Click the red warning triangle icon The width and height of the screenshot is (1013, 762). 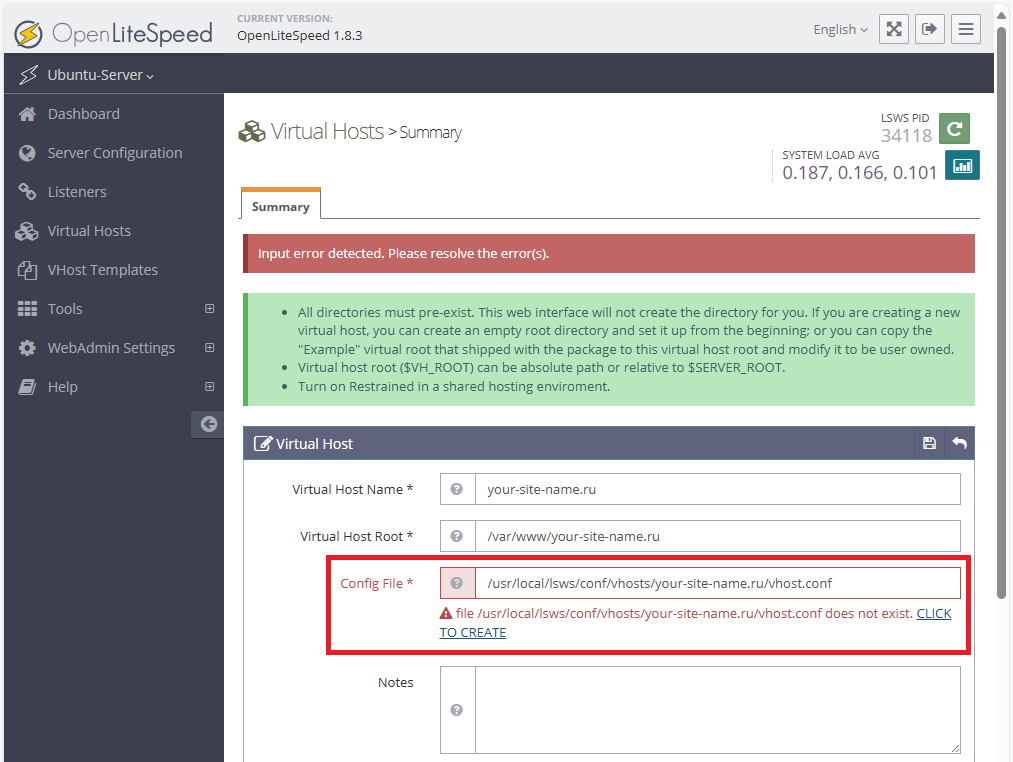(446, 613)
